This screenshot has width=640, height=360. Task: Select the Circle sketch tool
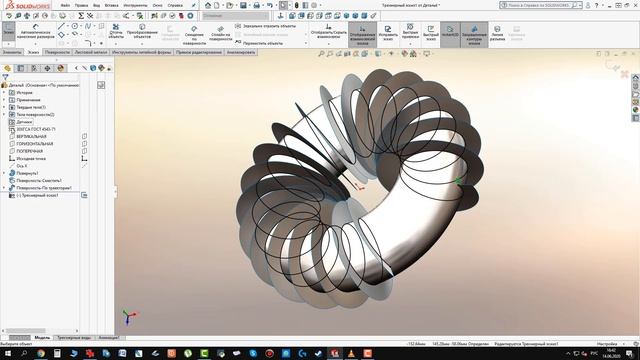[x=75, y=26]
